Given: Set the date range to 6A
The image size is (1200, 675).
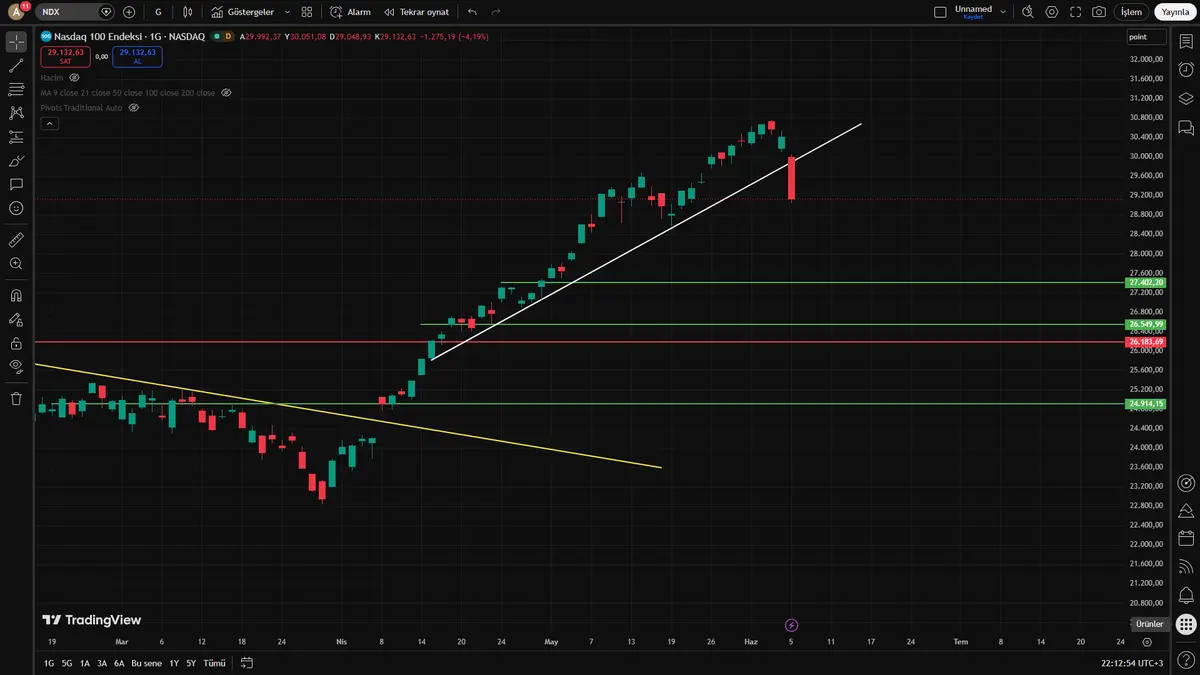Looking at the screenshot, I should pyautogui.click(x=119, y=663).
